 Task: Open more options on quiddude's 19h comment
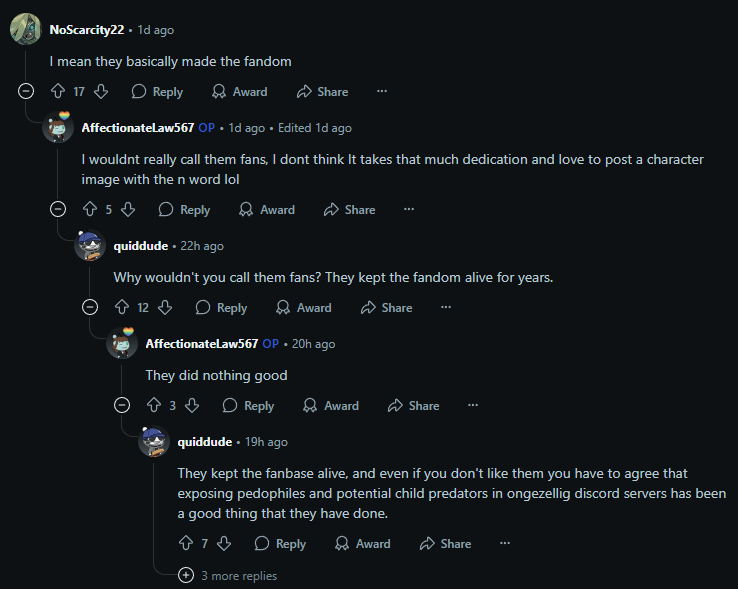504,544
